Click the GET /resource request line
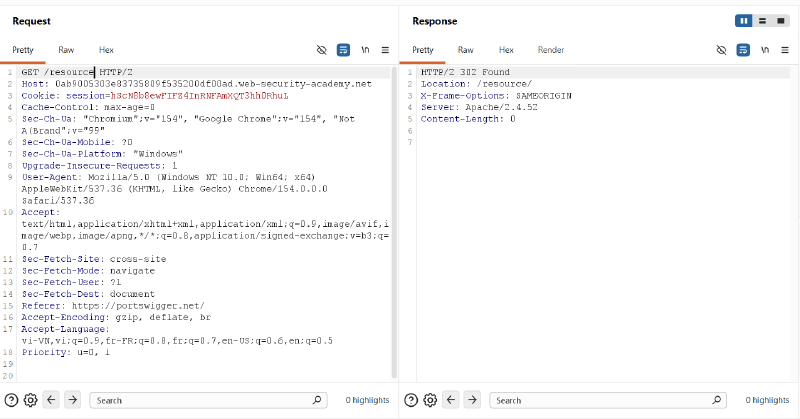This screenshot has width=800, height=419. 77,72
